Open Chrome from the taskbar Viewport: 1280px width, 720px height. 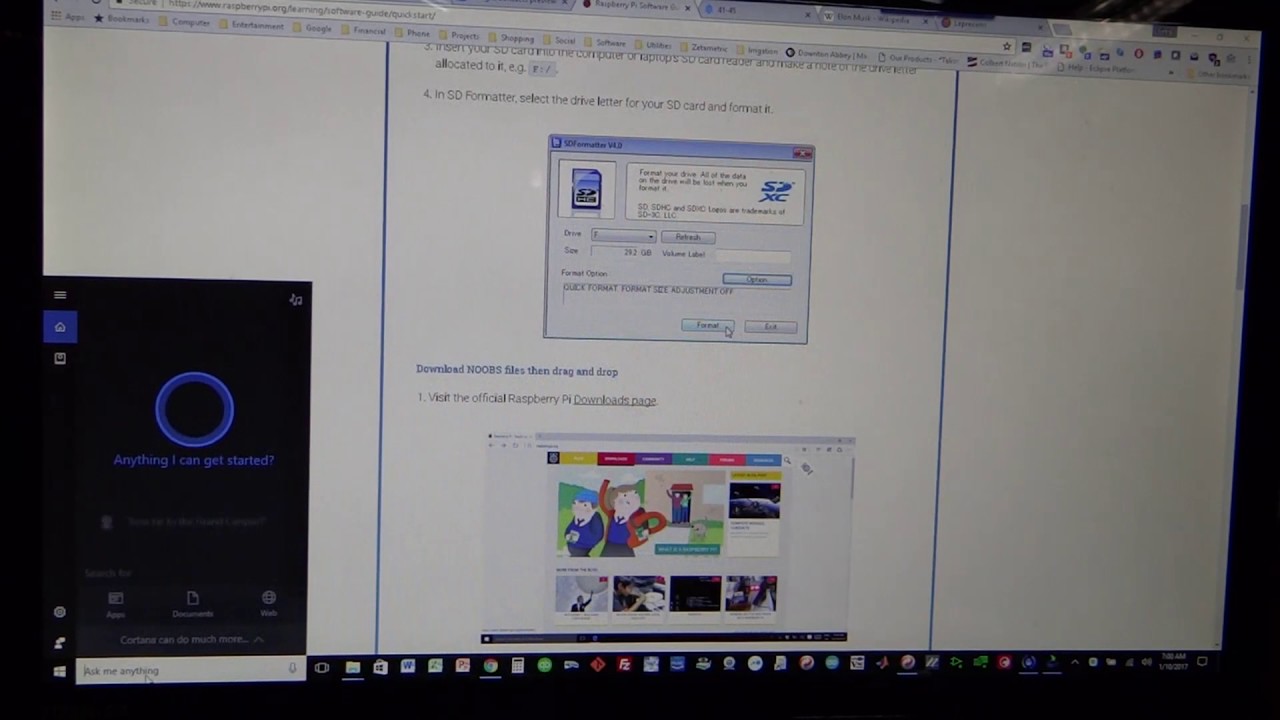tap(490, 665)
